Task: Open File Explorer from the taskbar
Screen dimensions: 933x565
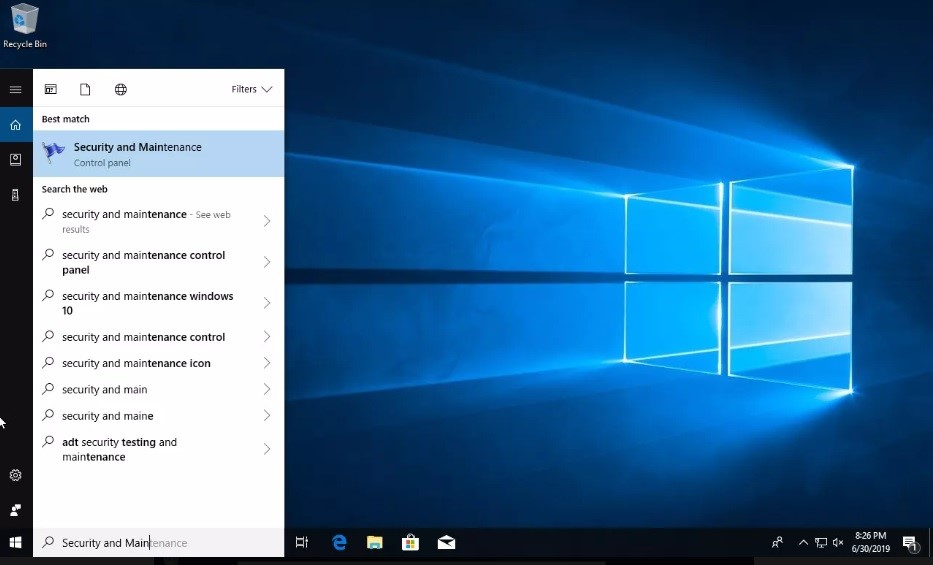Action: click(374, 542)
